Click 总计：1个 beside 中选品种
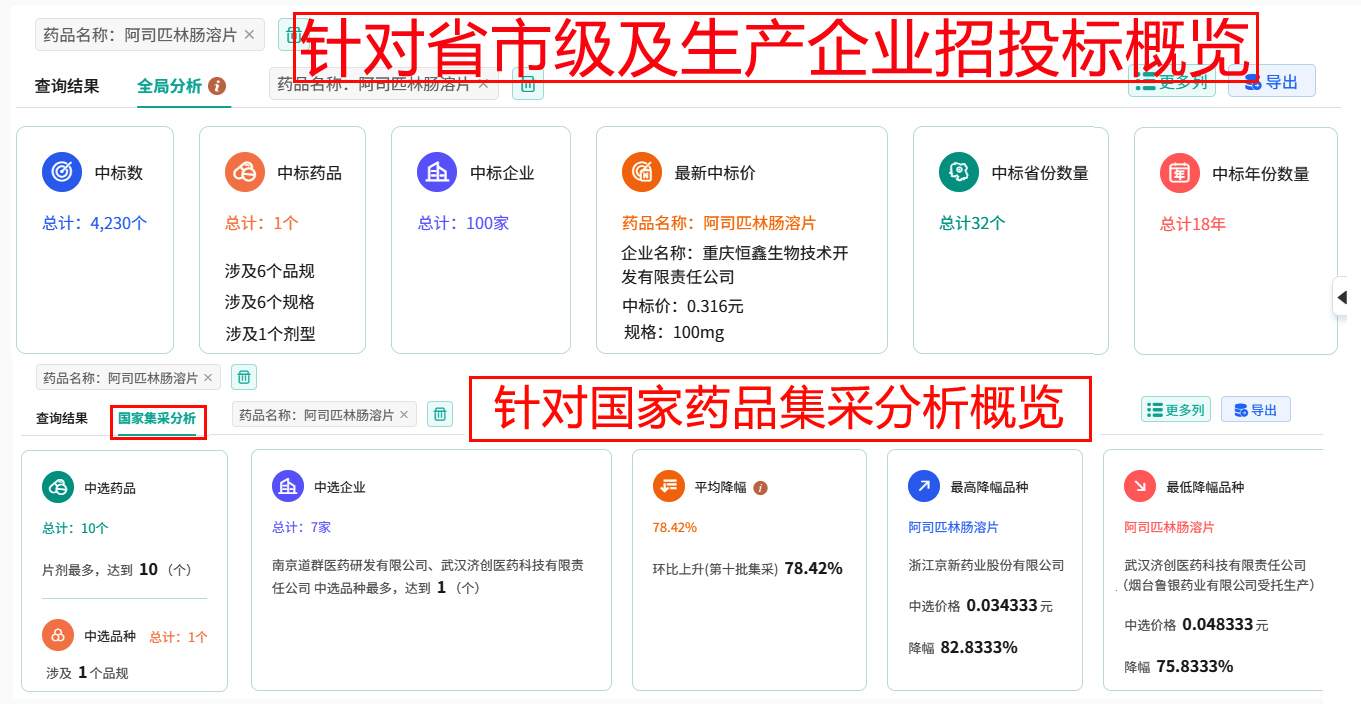 (x=179, y=637)
